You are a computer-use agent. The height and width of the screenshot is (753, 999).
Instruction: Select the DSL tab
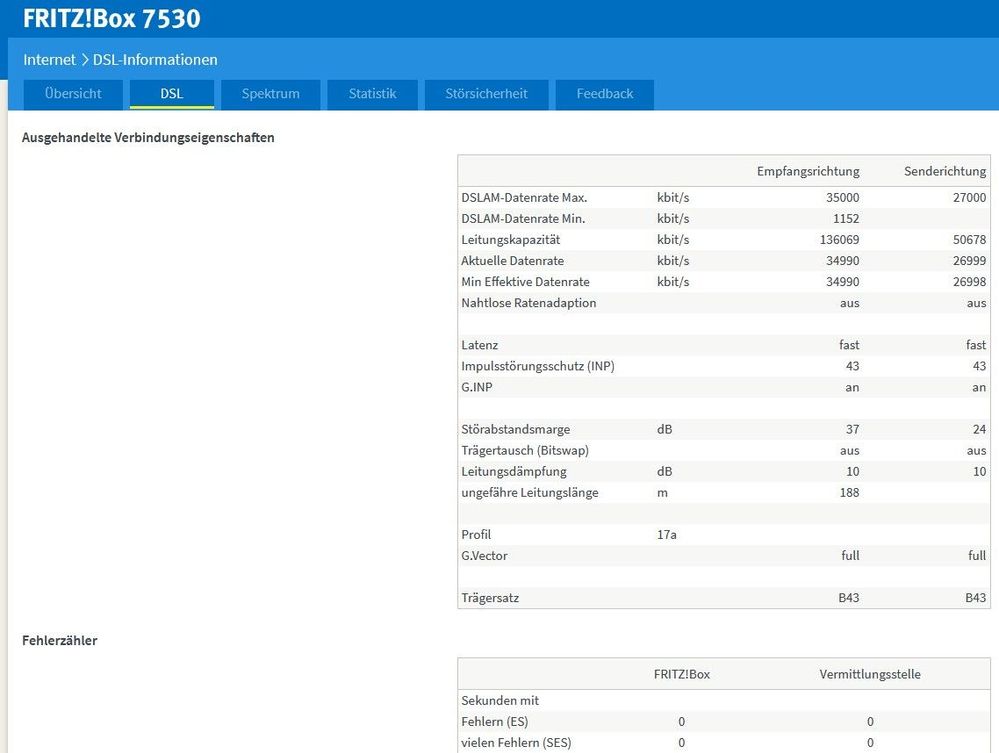(x=171, y=94)
